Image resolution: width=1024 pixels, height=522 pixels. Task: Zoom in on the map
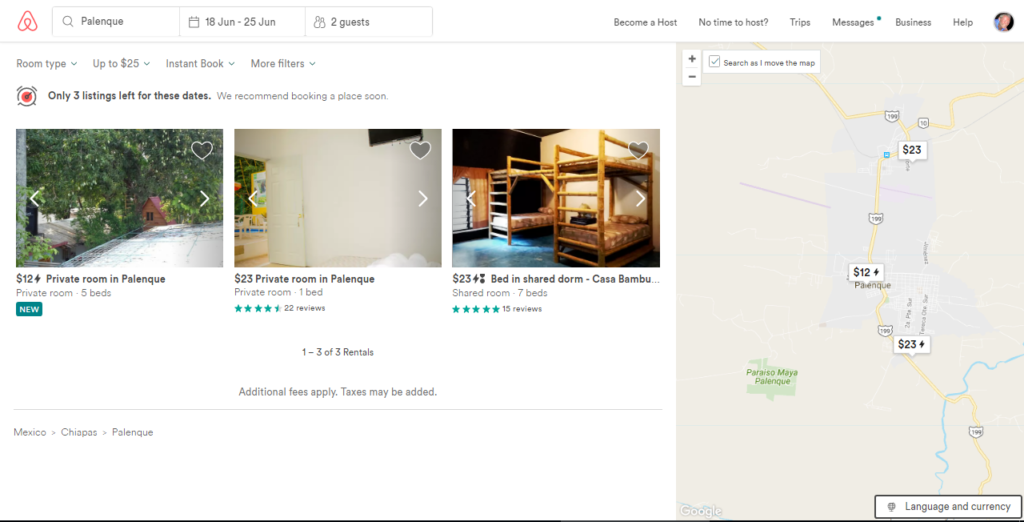coord(692,59)
